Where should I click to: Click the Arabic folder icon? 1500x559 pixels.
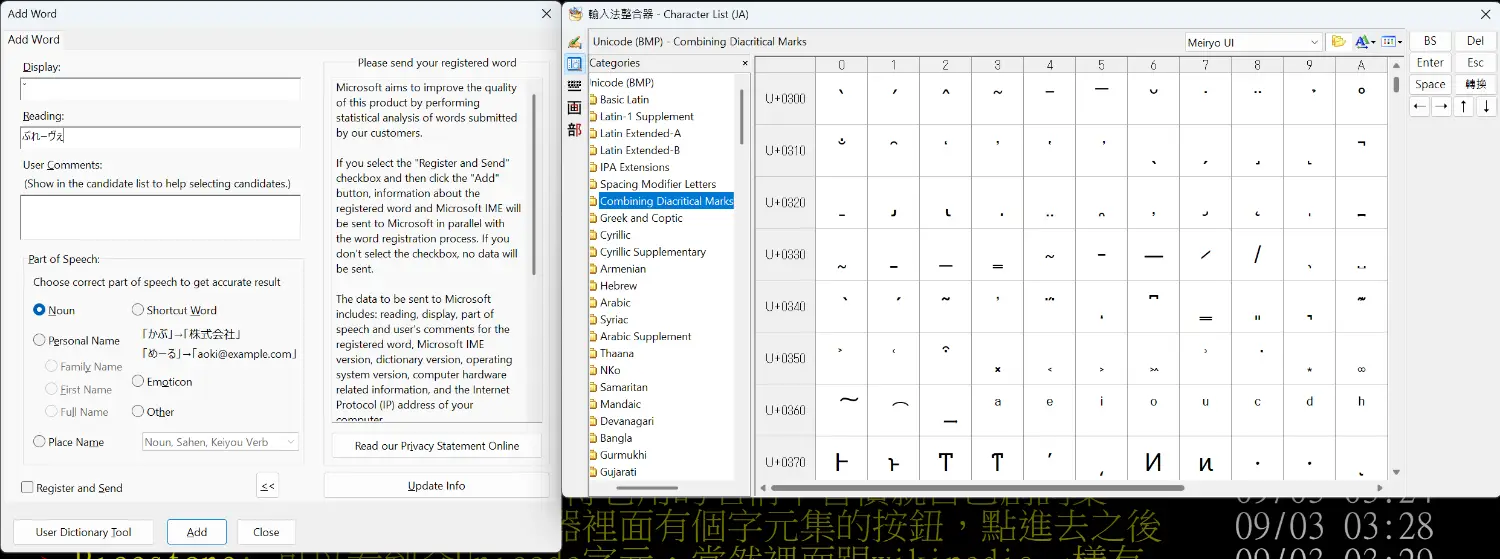pyautogui.click(x=594, y=303)
